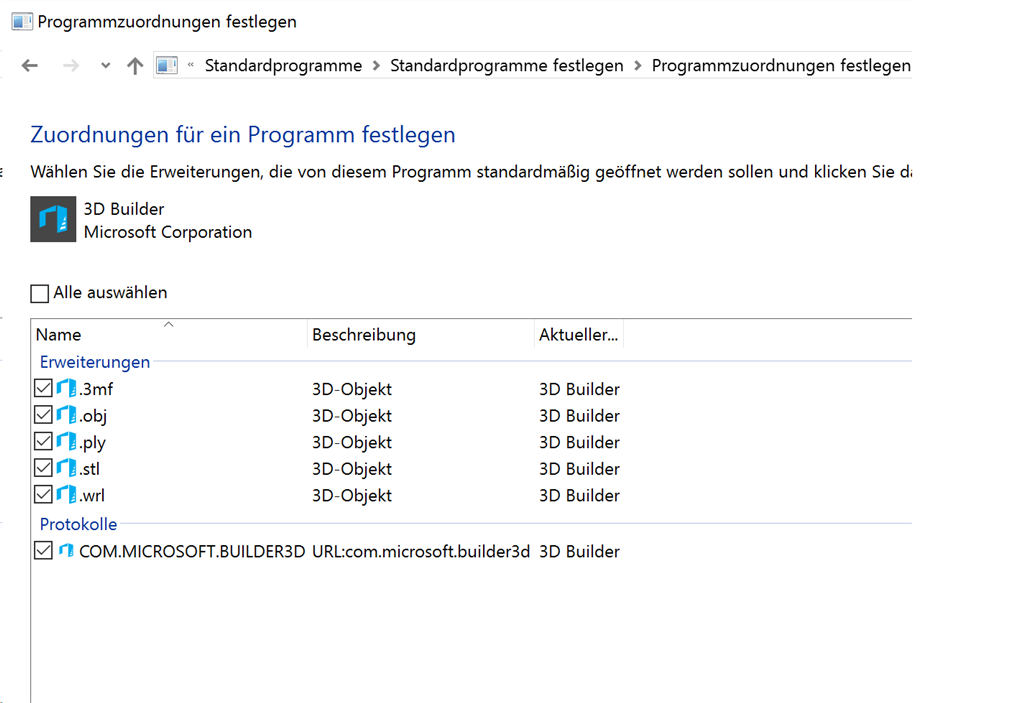
Task: Click the Control Panel icon in address bar
Action: tap(167, 65)
